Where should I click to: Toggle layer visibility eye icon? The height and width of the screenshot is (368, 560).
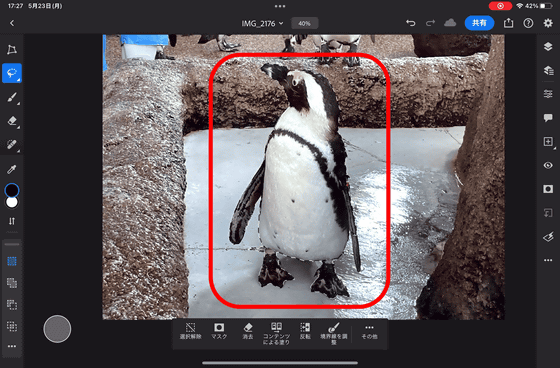548,165
